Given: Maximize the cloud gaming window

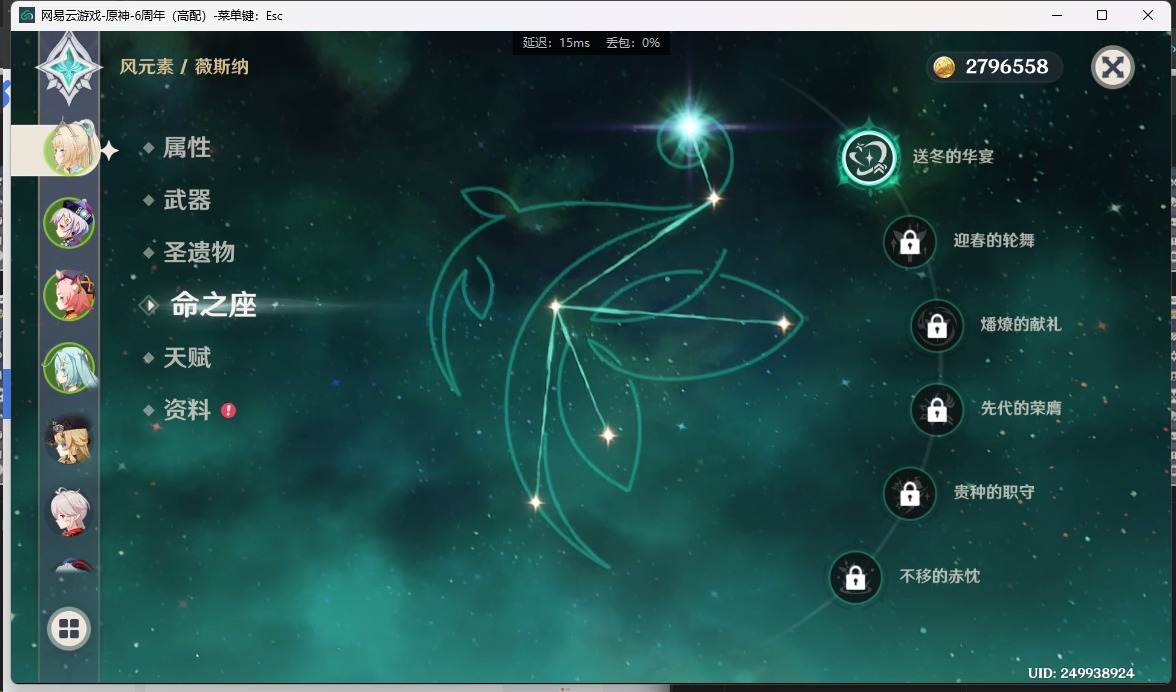Looking at the screenshot, I should click(x=1102, y=15).
